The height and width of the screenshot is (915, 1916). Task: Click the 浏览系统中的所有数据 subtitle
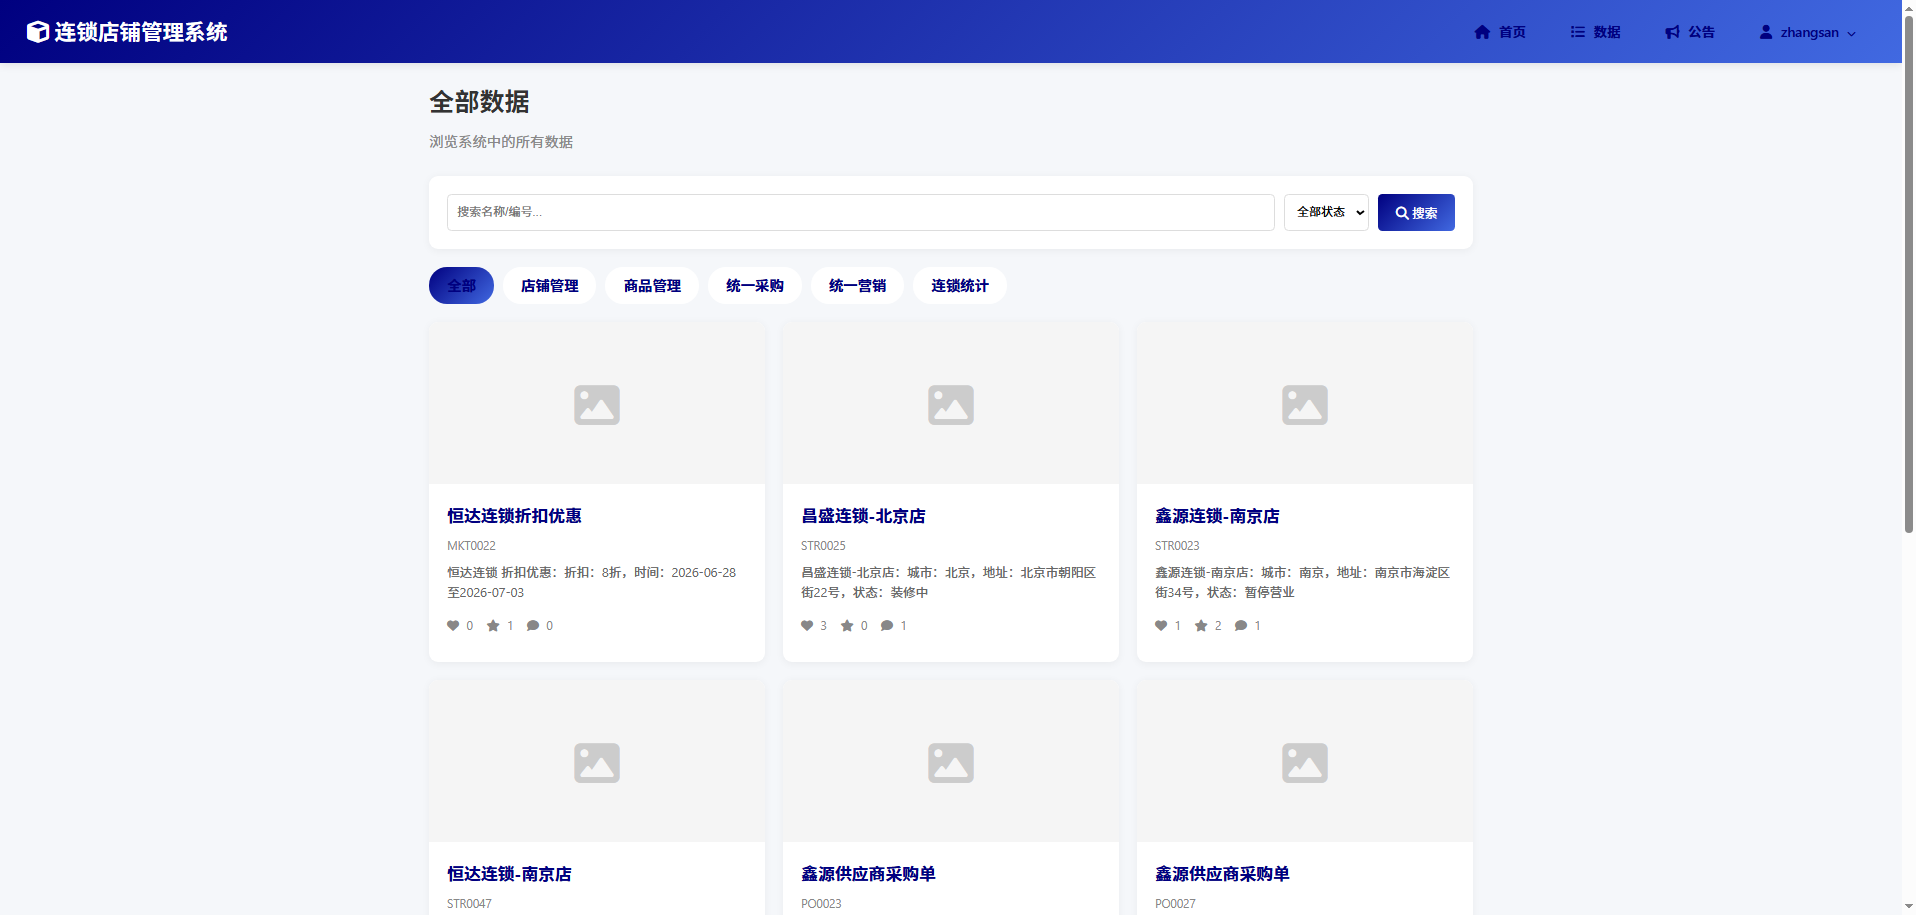(x=501, y=142)
